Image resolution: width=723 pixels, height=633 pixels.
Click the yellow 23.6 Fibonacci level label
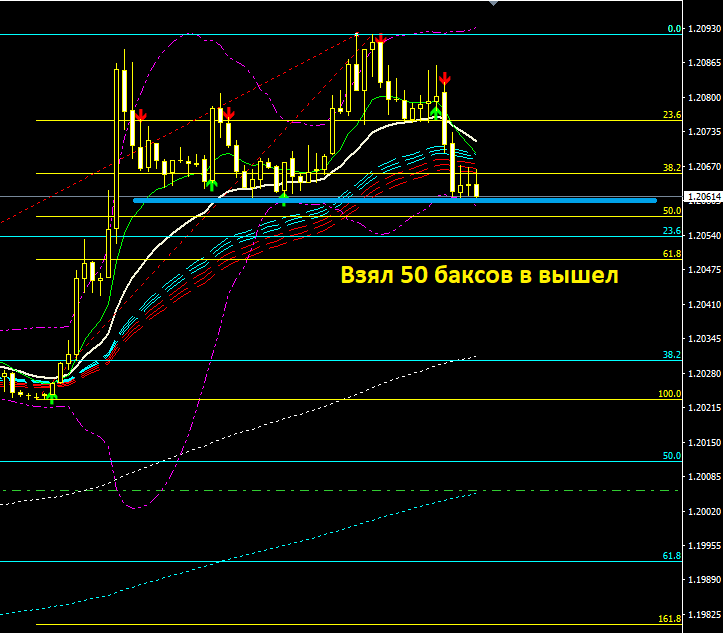pyautogui.click(x=672, y=114)
